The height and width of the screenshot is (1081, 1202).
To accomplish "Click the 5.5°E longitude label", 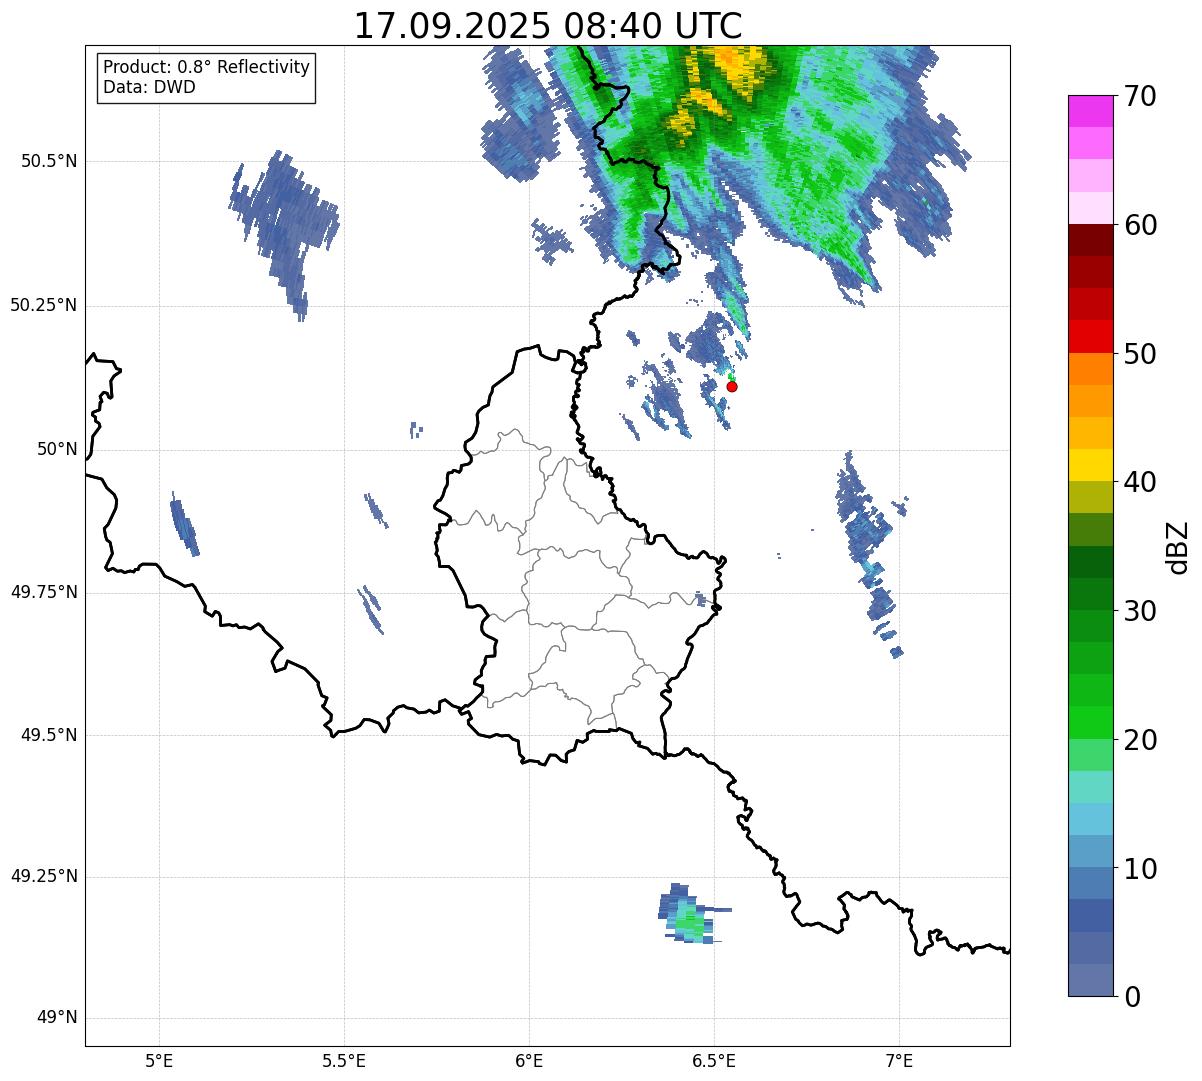I will click(x=344, y=1060).
